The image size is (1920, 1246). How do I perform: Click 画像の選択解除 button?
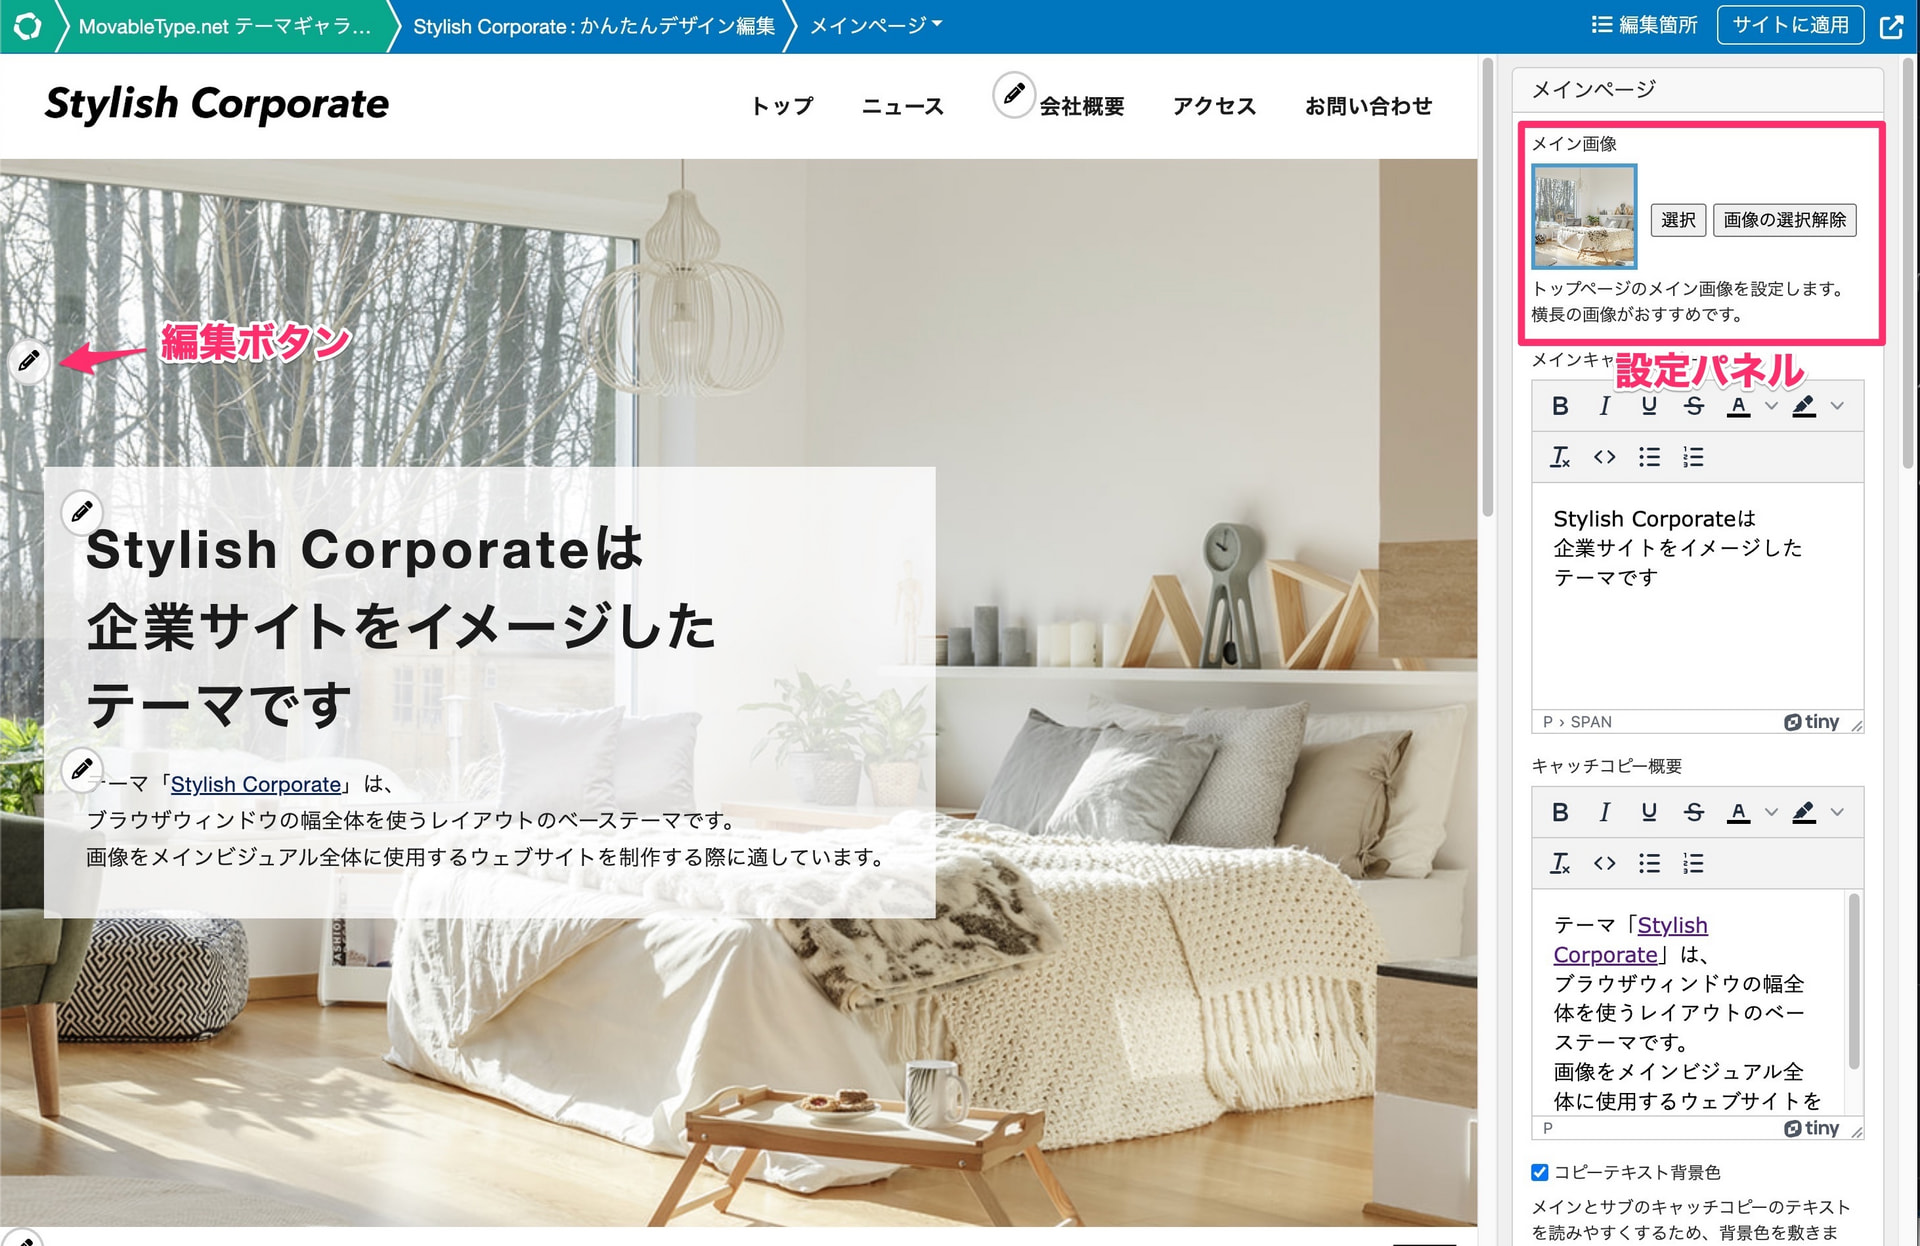pyautogui.click(x=1785, y=220)
